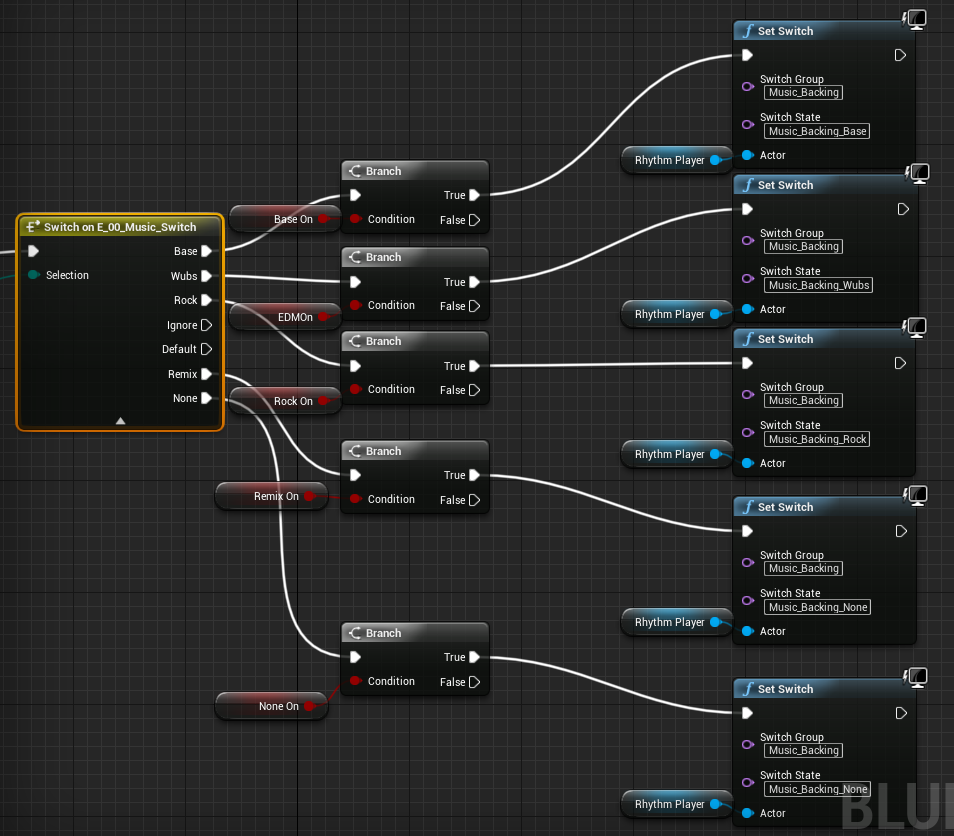The image size is (954, 836).
Task: Click Switch Group pin in Music_Backing_Wubs node
Action: tap(748, 240)
